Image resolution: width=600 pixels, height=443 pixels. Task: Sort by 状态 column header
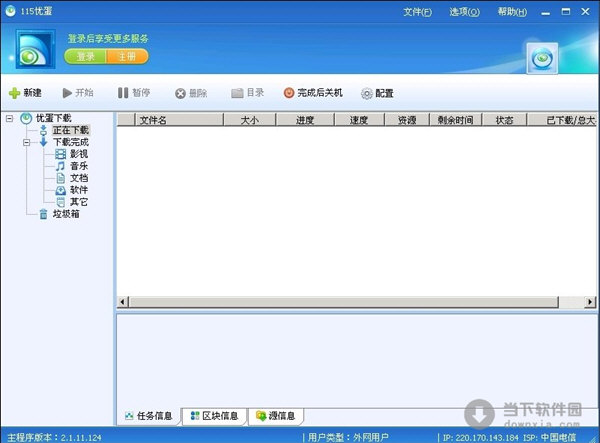coord(504,120)
